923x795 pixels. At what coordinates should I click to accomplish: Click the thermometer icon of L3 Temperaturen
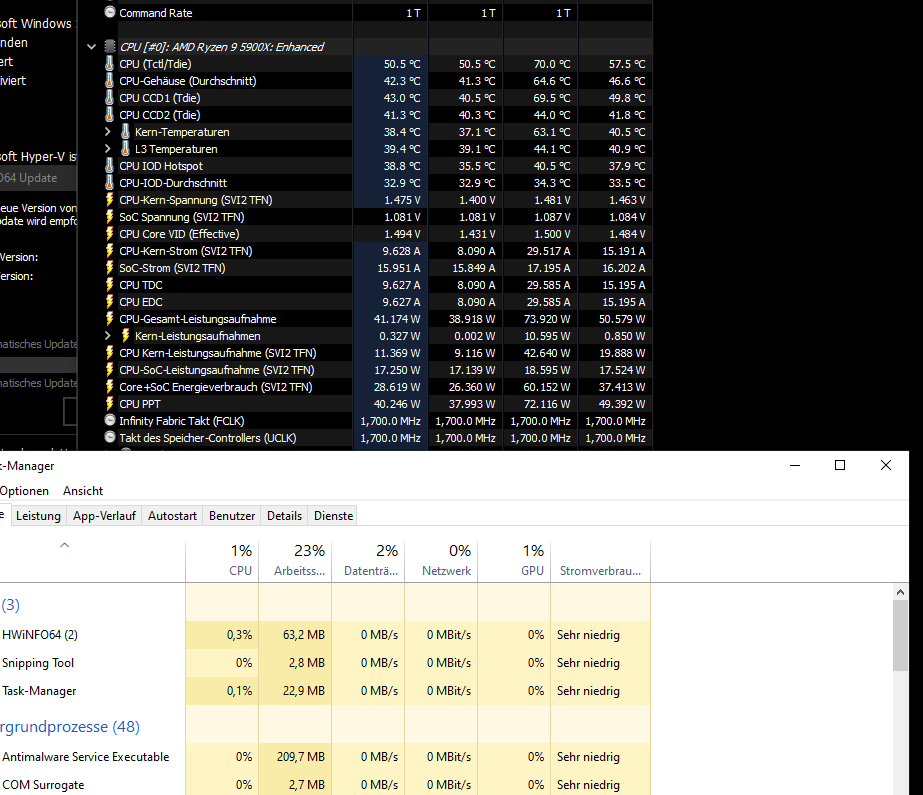click(x=125, y=149)
